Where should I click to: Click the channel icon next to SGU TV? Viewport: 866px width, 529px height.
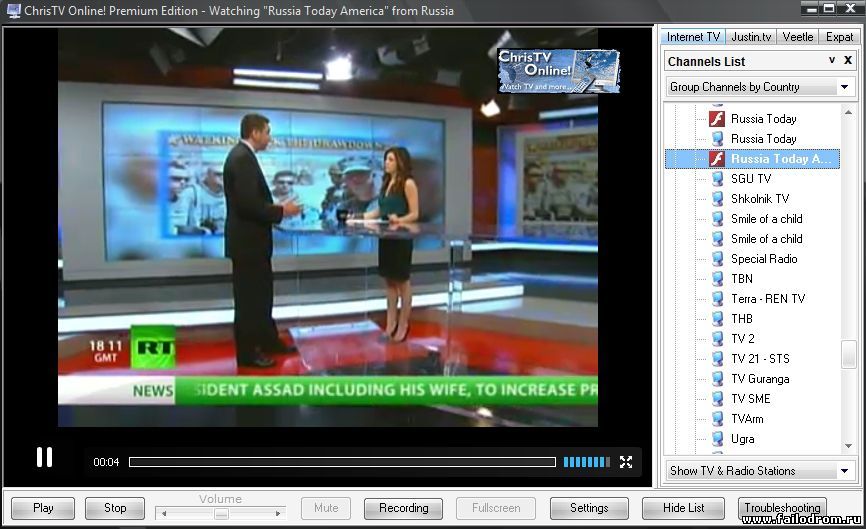tap(717, 178)
